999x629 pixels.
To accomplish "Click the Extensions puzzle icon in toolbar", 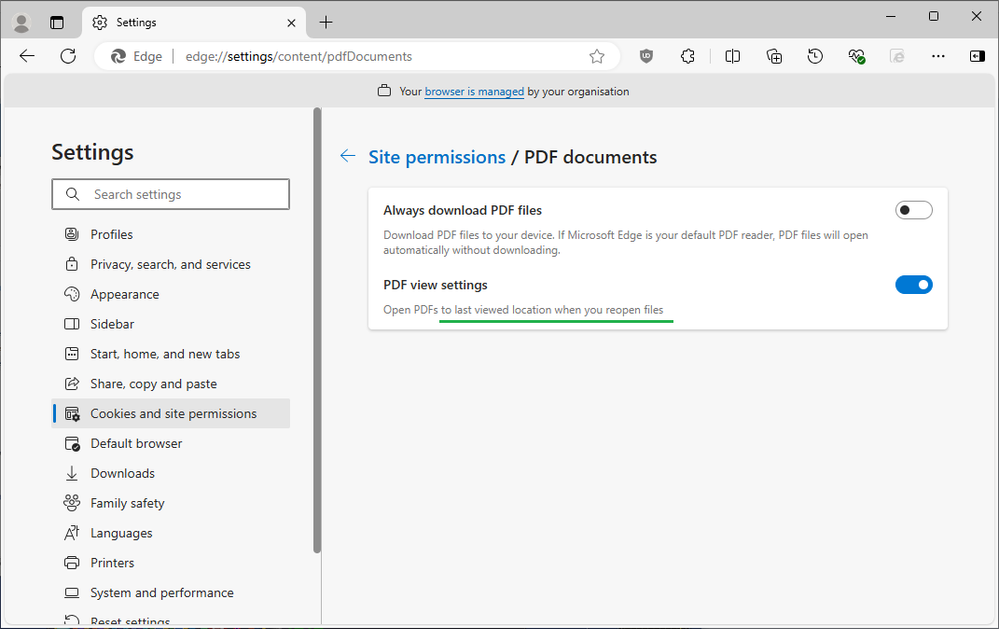I will pos(688,56).
